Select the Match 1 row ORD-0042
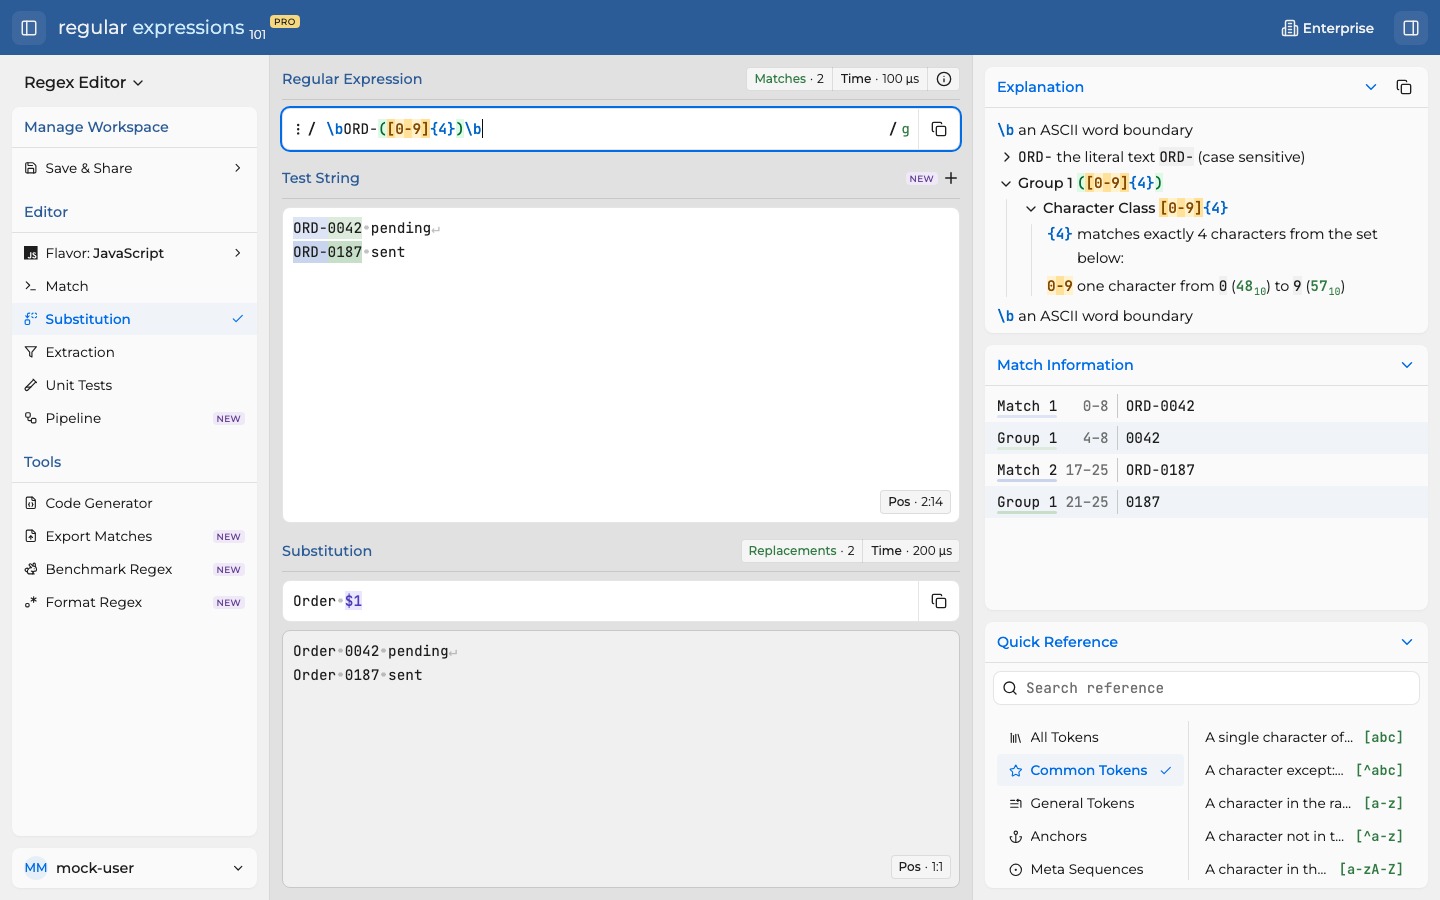 [x=1207, y=406]
